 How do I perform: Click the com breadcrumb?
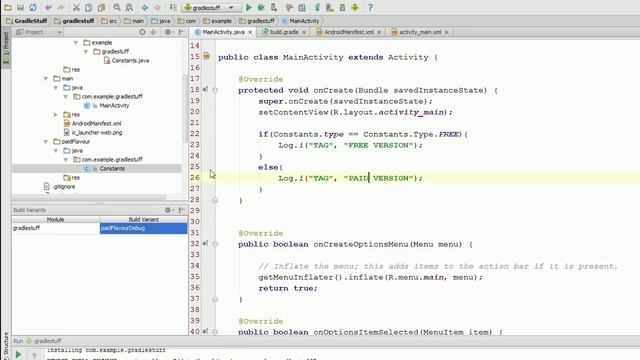(187, 21)
